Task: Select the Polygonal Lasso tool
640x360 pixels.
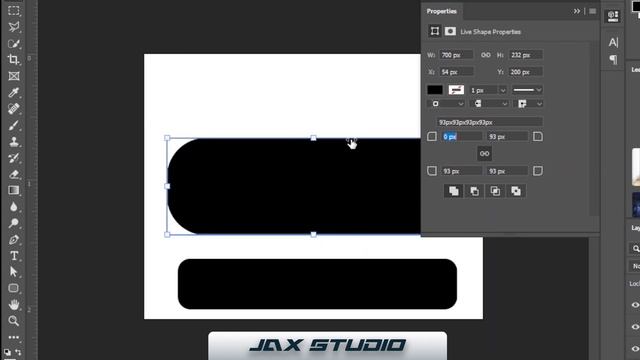Action: [13, 27]
